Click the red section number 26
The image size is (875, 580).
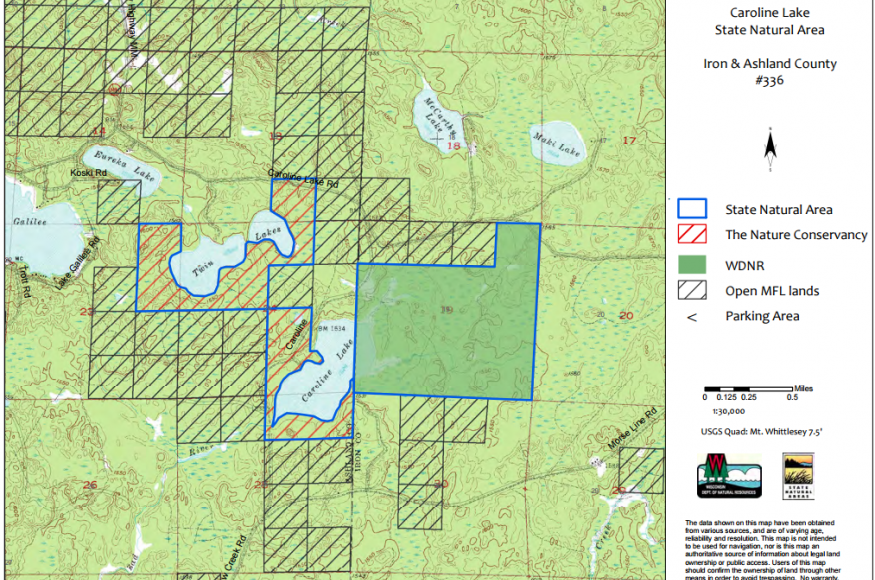(x=90, y=485)
